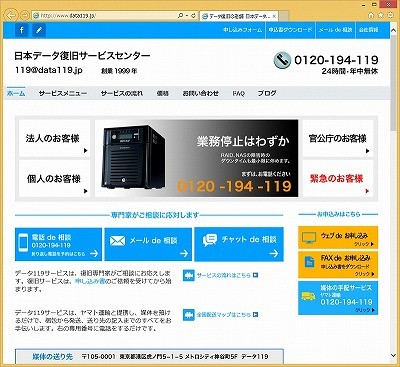
Task: Click site title 日本データ復旧サービスセンター
Action: 82,56
